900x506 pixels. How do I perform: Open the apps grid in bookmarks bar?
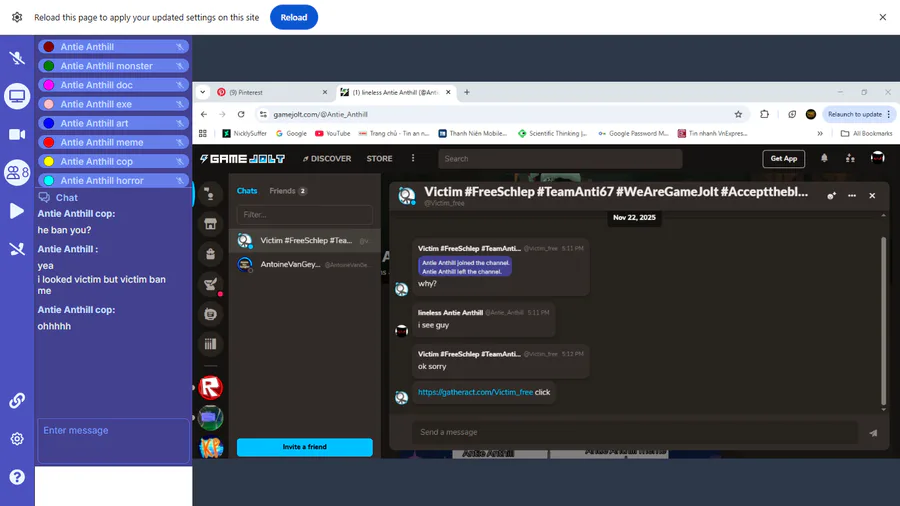coord(203,133)
